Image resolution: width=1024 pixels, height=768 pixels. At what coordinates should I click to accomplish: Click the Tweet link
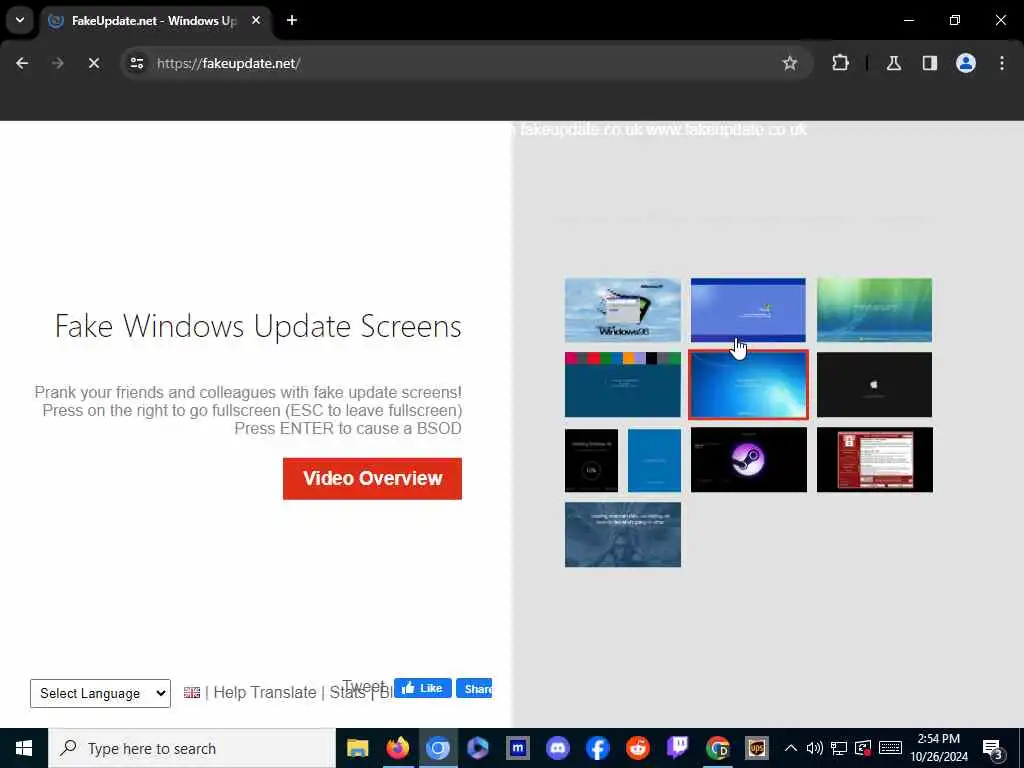tap(363, 686)
